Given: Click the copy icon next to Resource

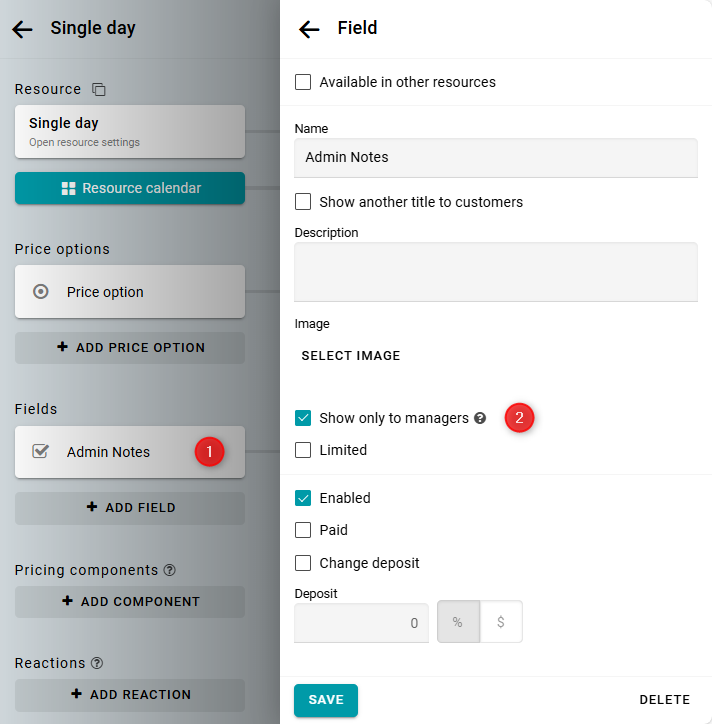Looking at the screenshot, I should [x=98, y=89].
